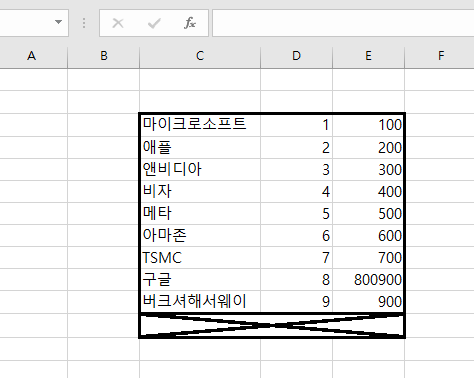
Task: Select the cell with value 300
Action: [368, 169]
